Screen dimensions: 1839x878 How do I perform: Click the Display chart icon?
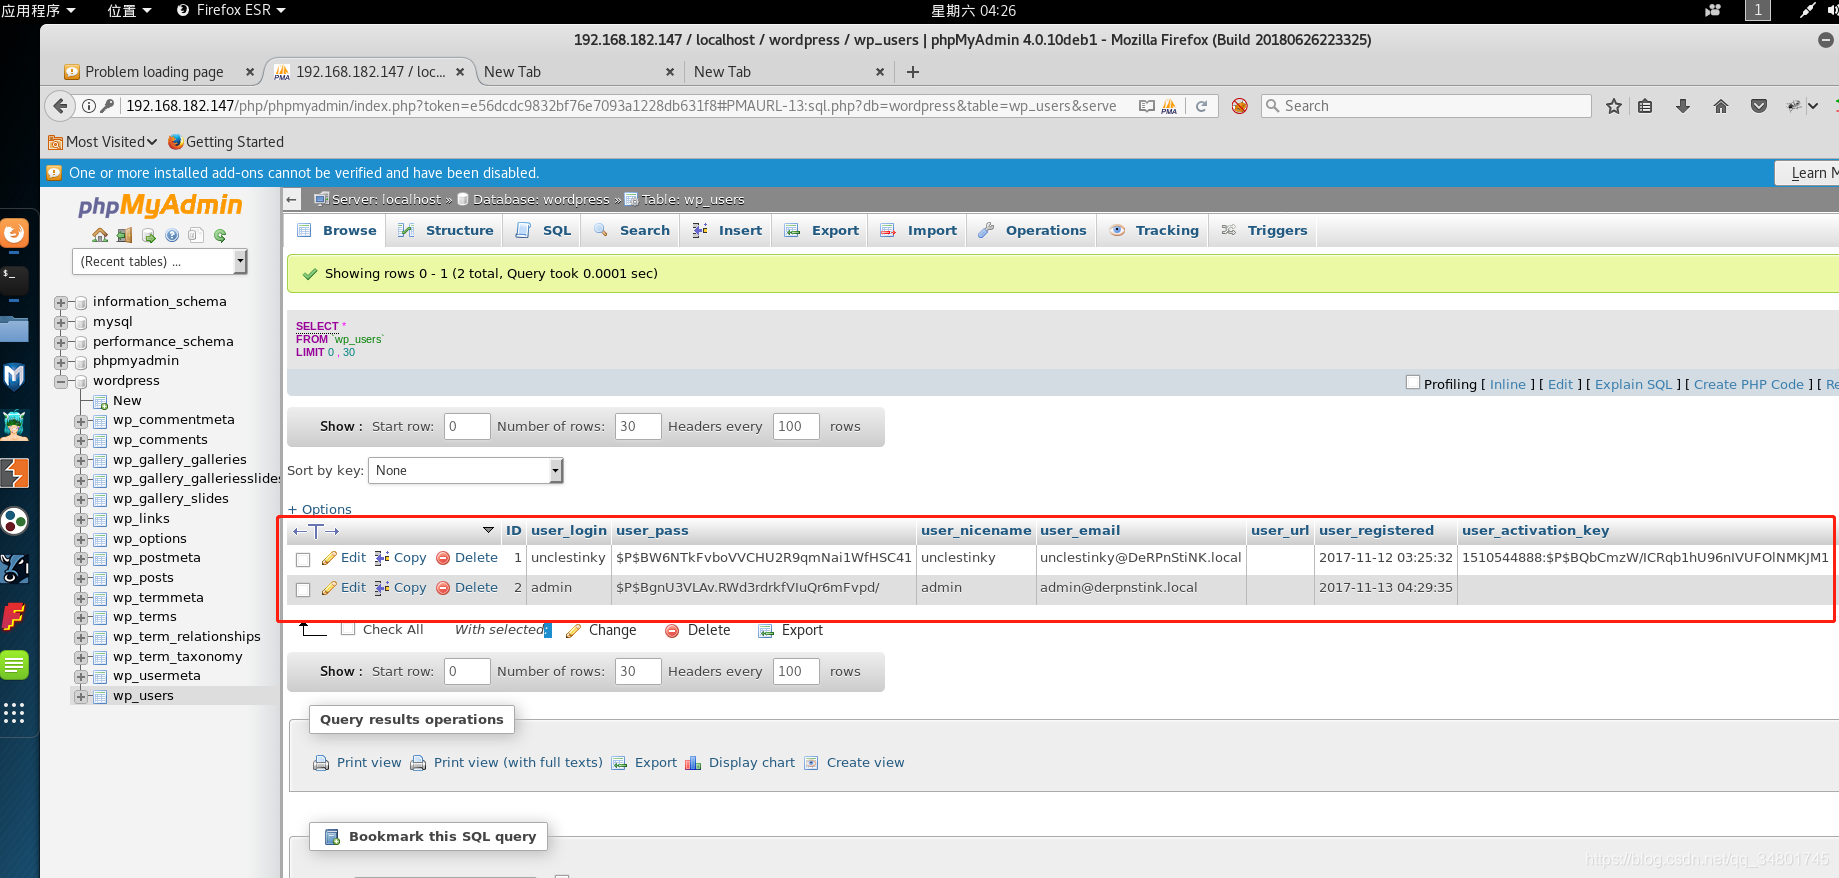click(x=693, y=763)
